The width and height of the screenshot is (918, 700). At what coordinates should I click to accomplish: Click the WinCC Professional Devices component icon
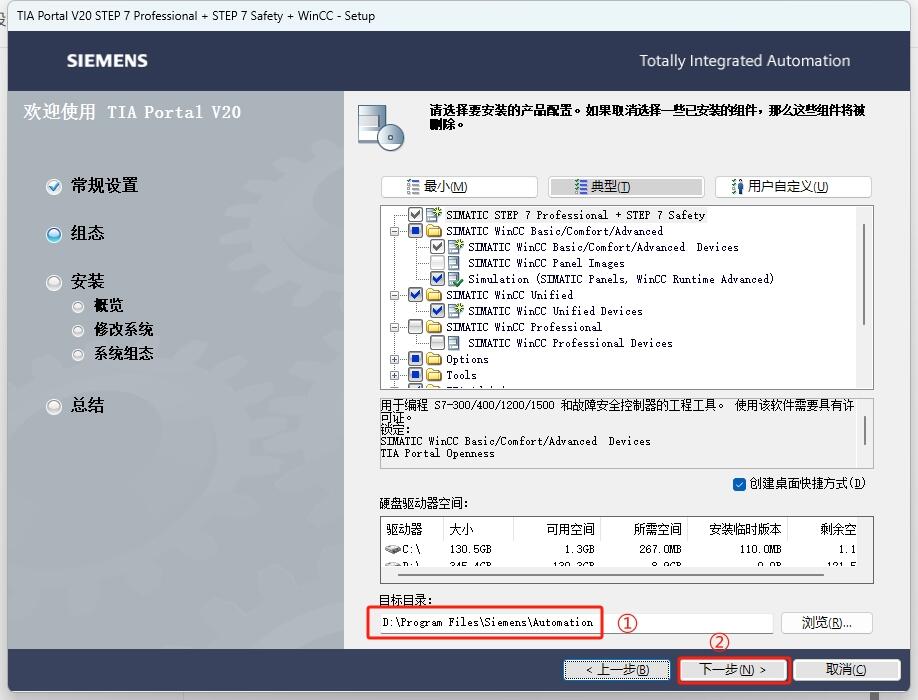click(x=454, y=342)
